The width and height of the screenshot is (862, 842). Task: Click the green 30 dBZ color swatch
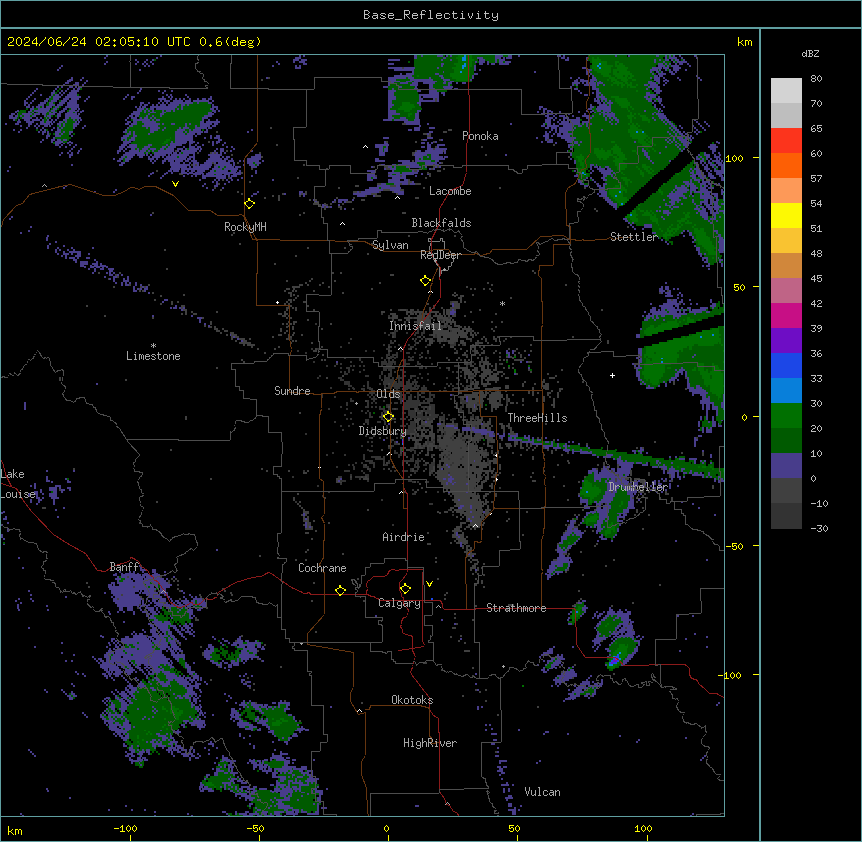tap(786, 416)
